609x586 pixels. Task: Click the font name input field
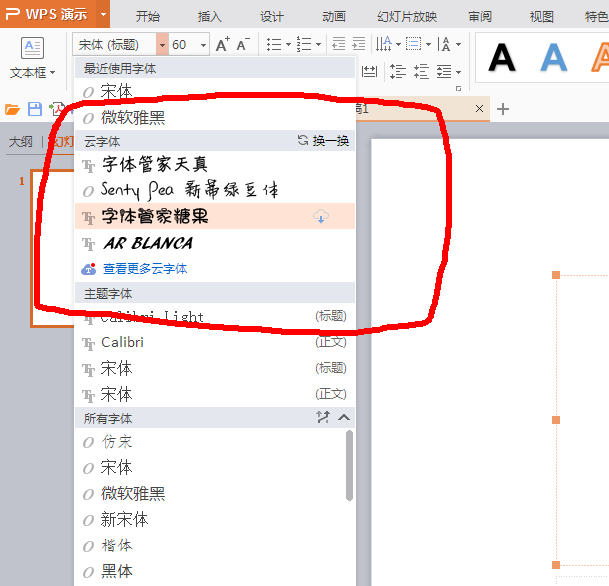pyautogui.click(x=115, y=45)
